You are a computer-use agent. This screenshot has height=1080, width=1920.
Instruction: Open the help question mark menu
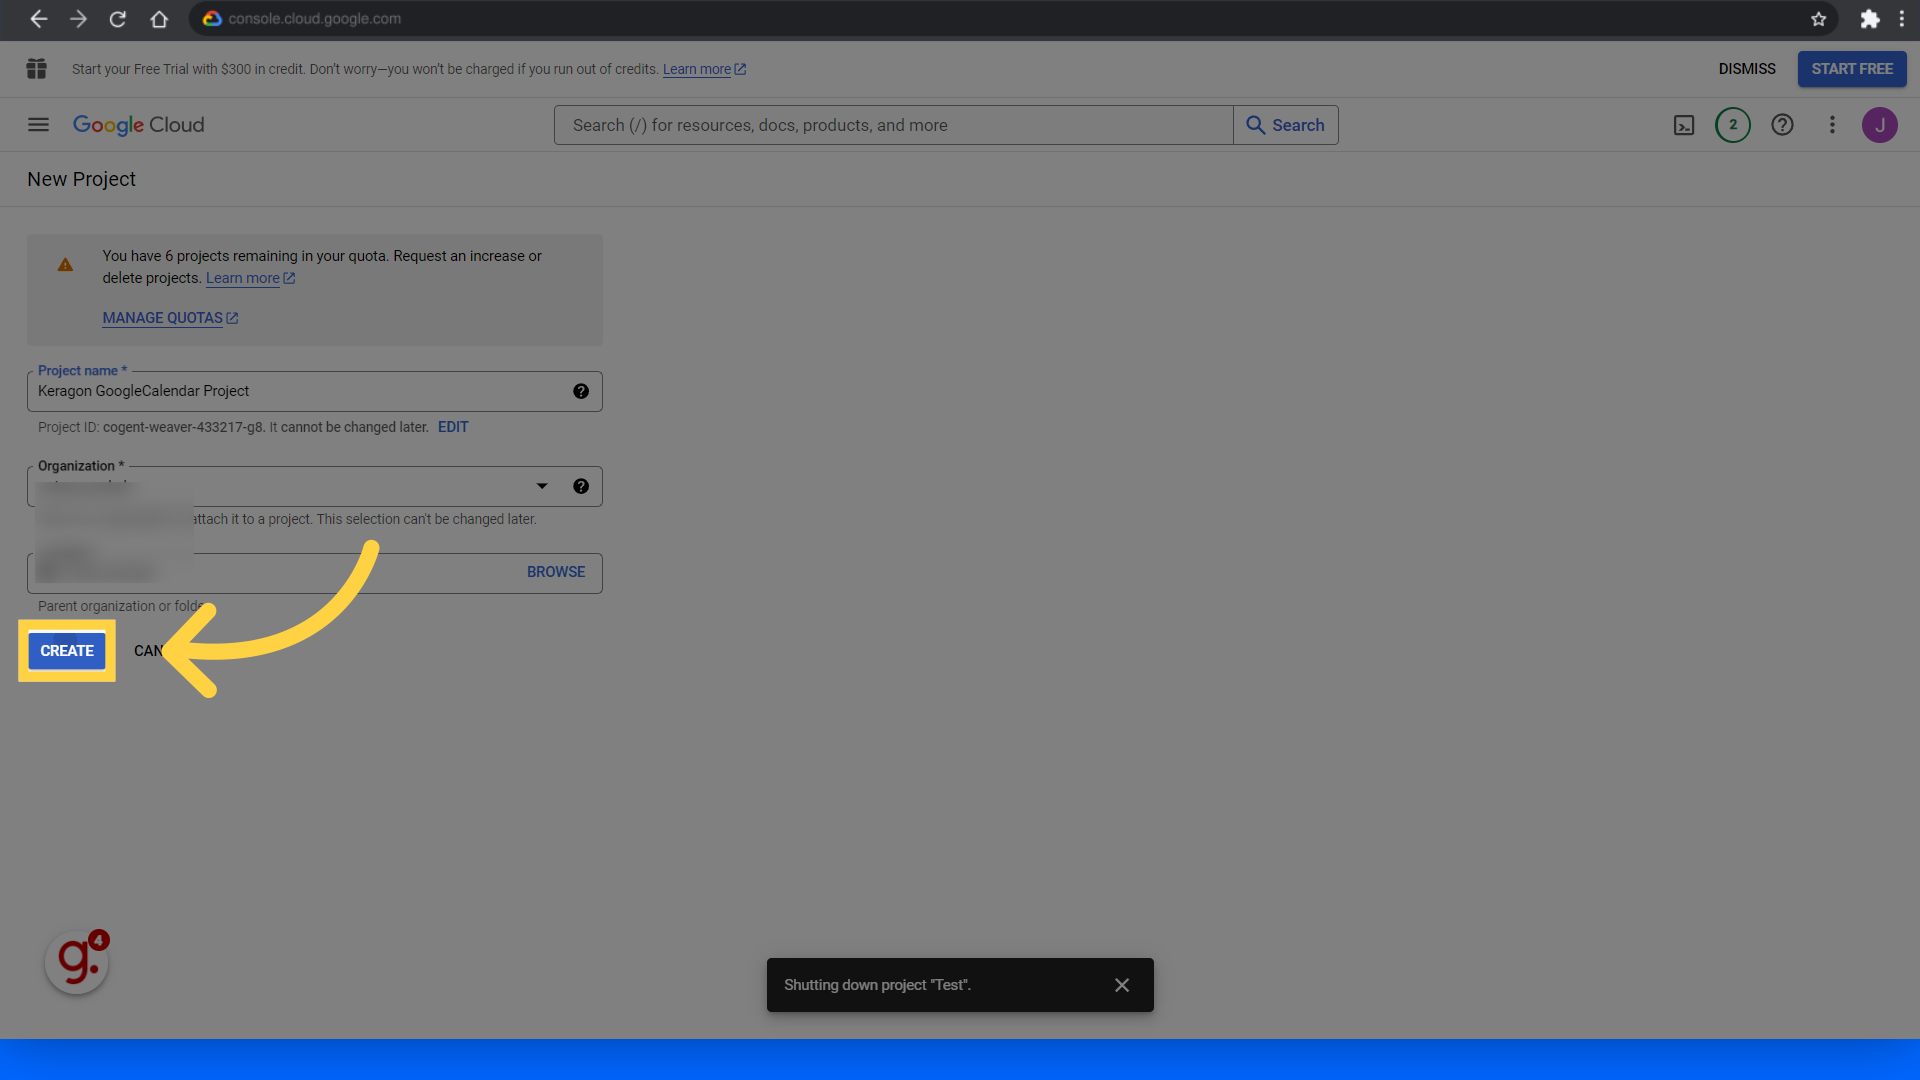[x=1782, y=125]
